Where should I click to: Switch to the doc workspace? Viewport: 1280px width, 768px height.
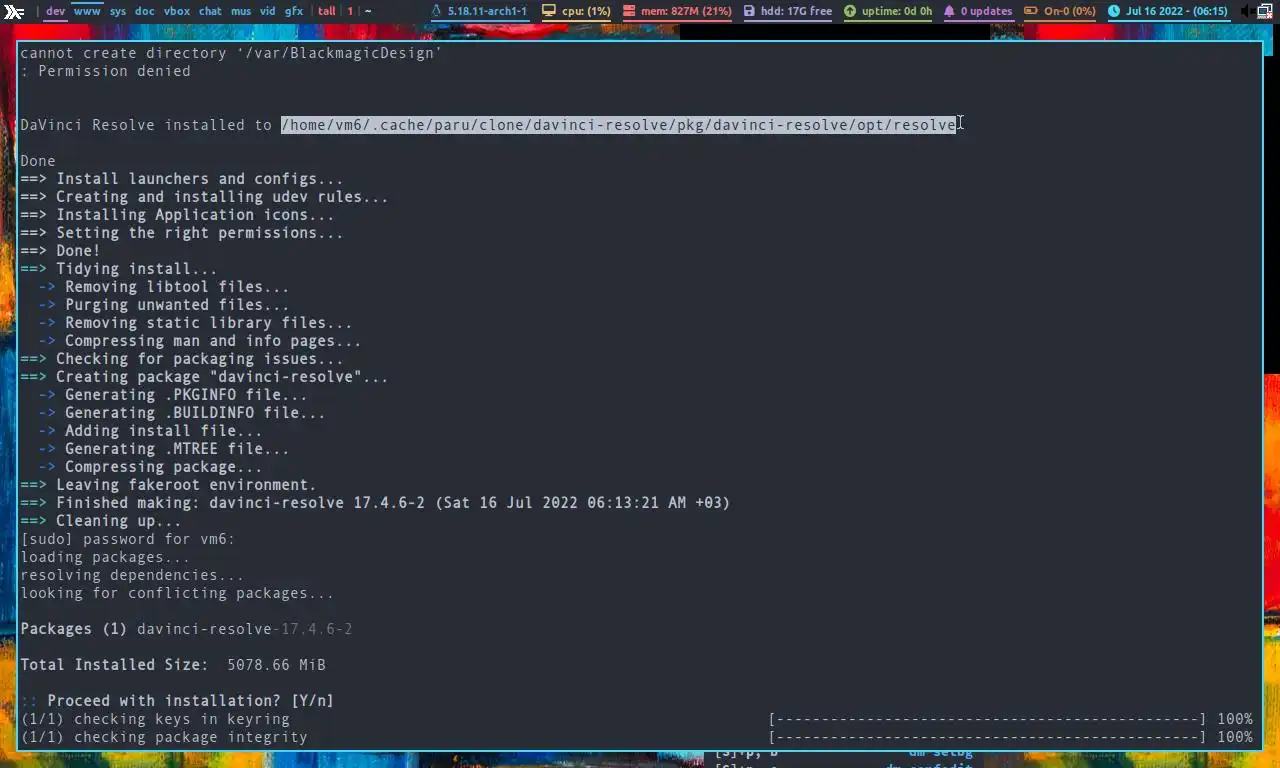pos(145,12)
